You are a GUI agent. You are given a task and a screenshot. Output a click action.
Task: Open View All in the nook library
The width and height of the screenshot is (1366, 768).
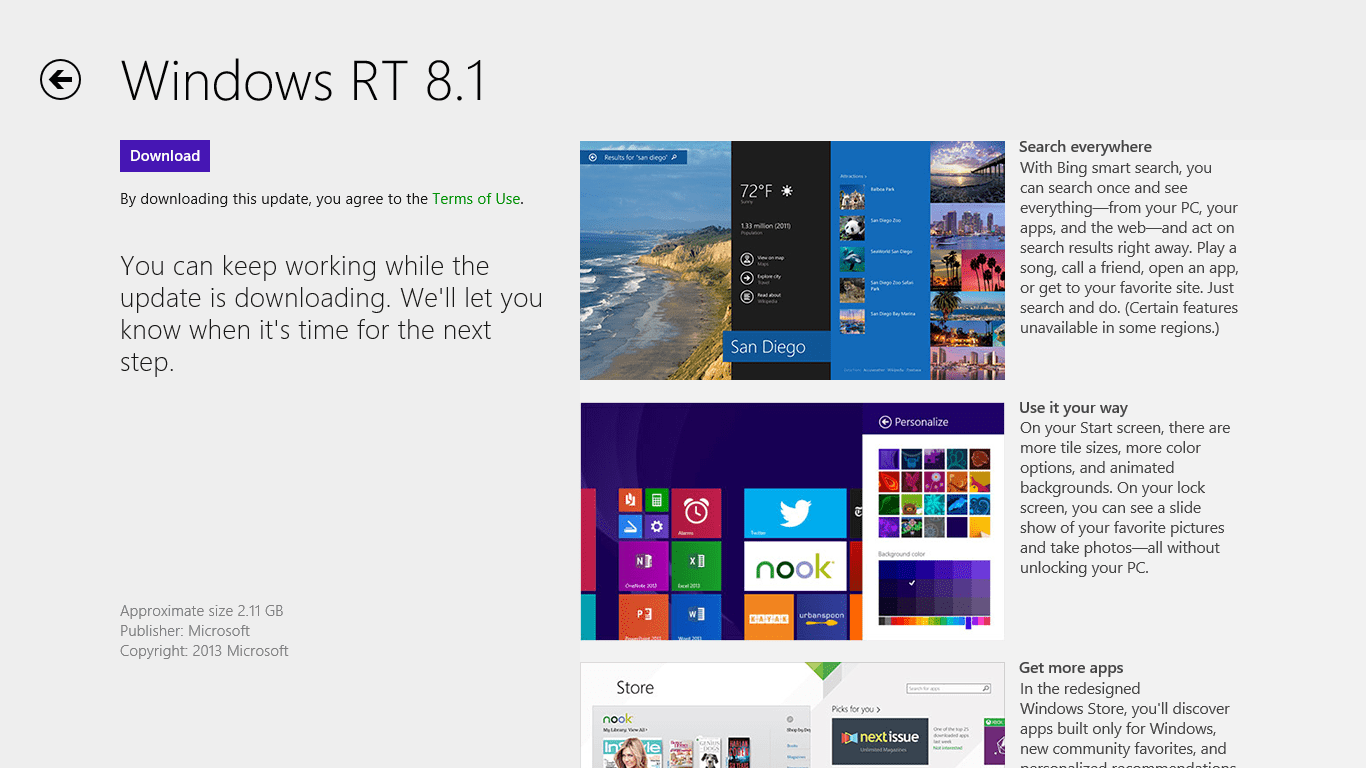pyautogui.click(x=637, y=728)
